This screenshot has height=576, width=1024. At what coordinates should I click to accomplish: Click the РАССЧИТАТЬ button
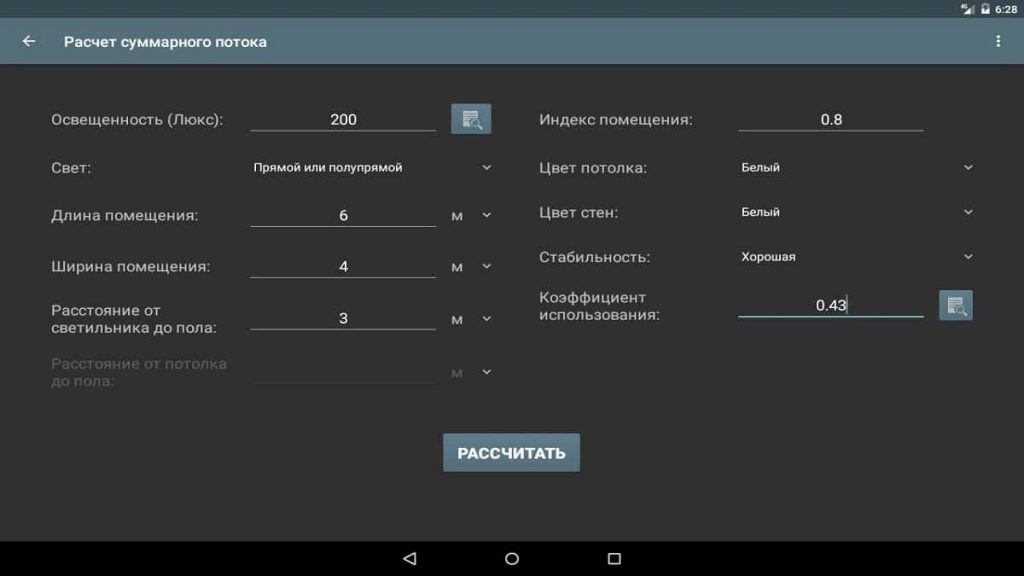point(511,453)
